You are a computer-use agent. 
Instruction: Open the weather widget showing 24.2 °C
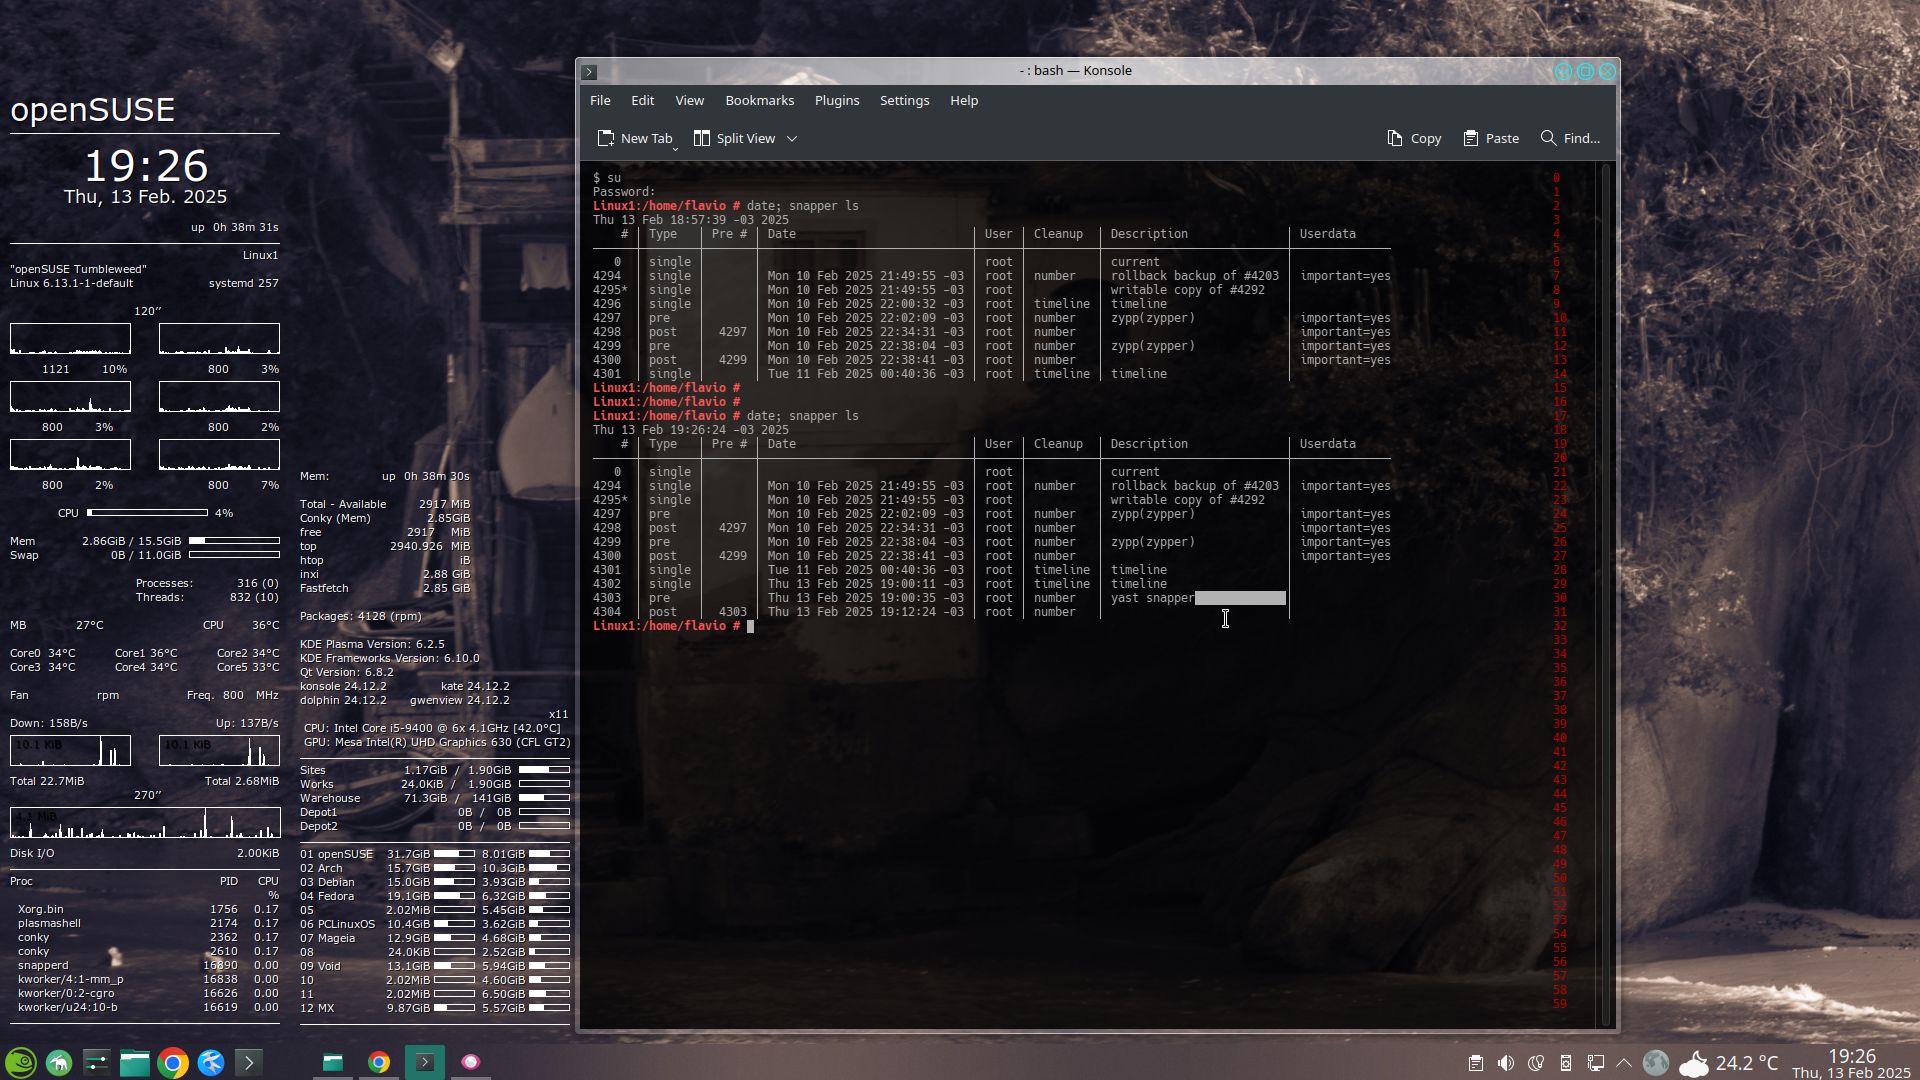[x=1729, y=1063]
